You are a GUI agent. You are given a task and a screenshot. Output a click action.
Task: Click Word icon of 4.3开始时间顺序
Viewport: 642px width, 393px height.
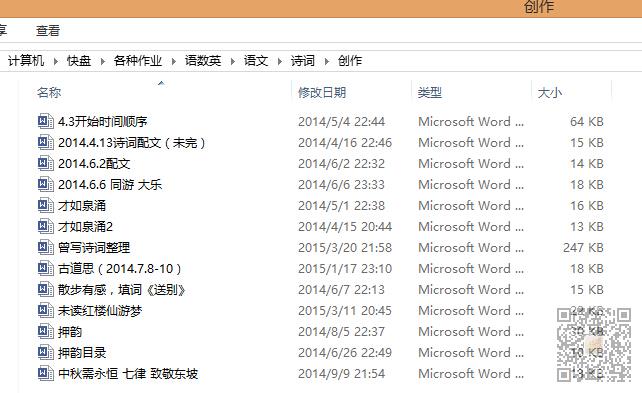pos(45,121)
